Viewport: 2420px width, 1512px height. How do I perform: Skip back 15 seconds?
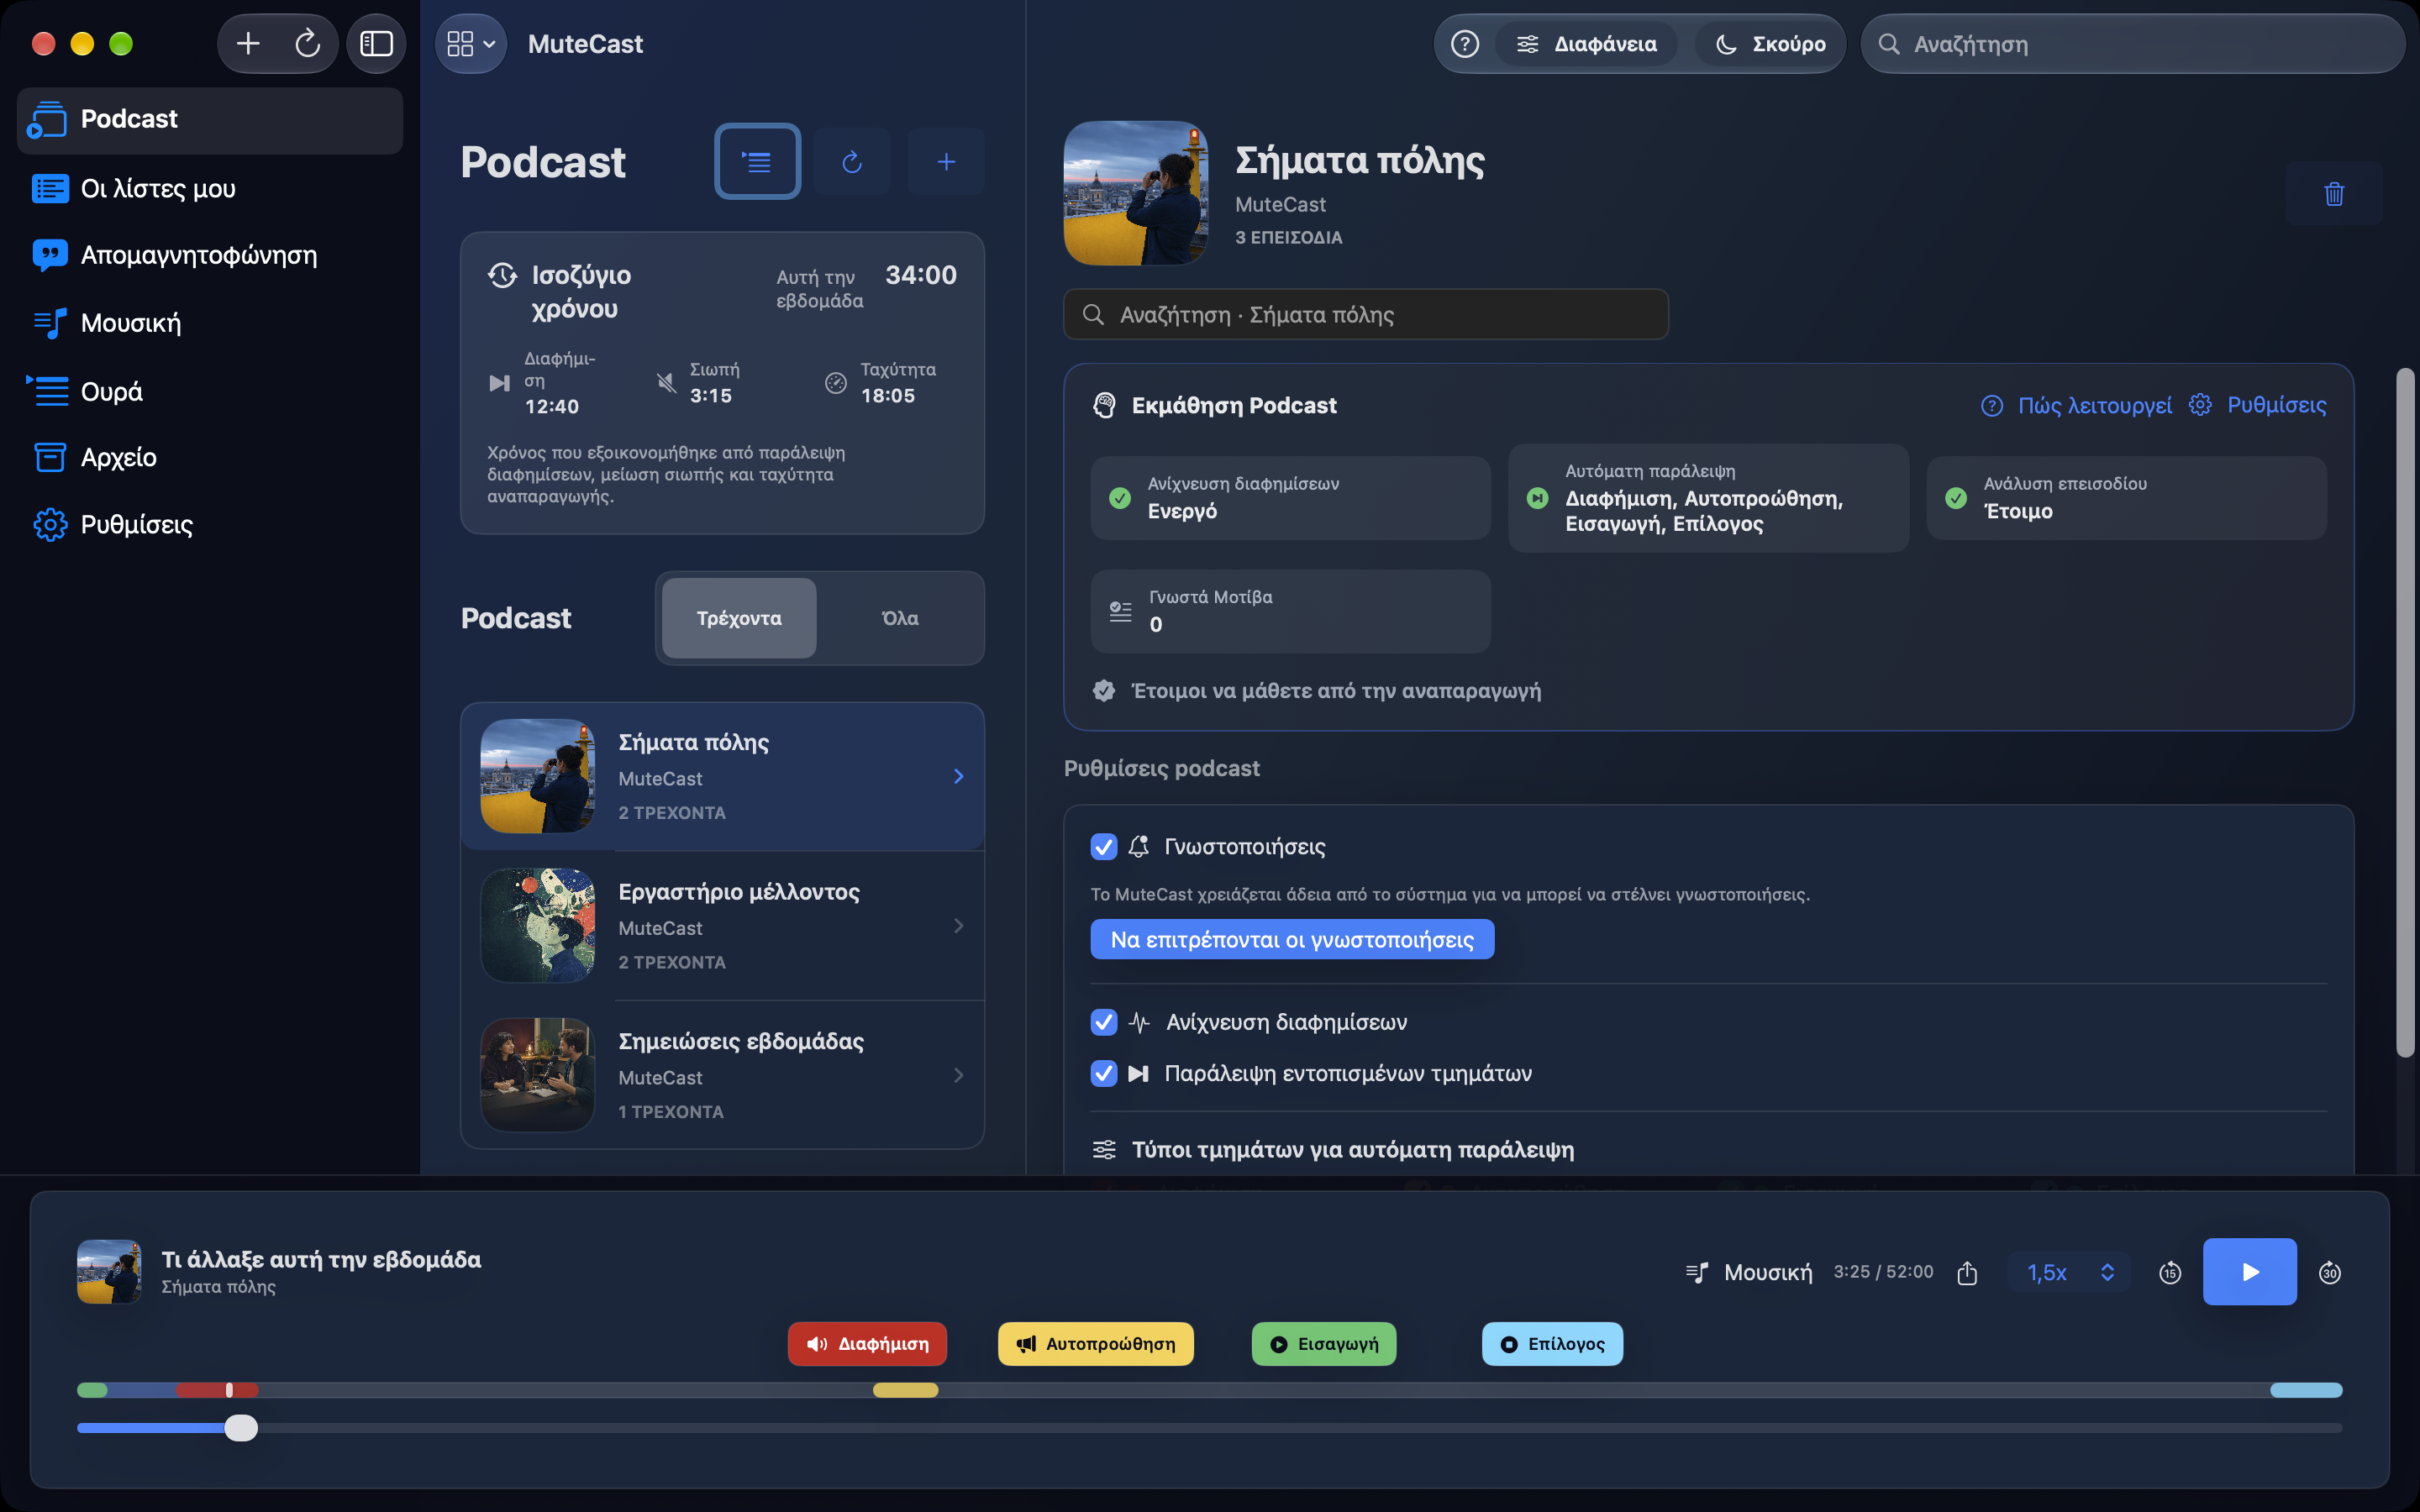click(x=2170, y=1272)
